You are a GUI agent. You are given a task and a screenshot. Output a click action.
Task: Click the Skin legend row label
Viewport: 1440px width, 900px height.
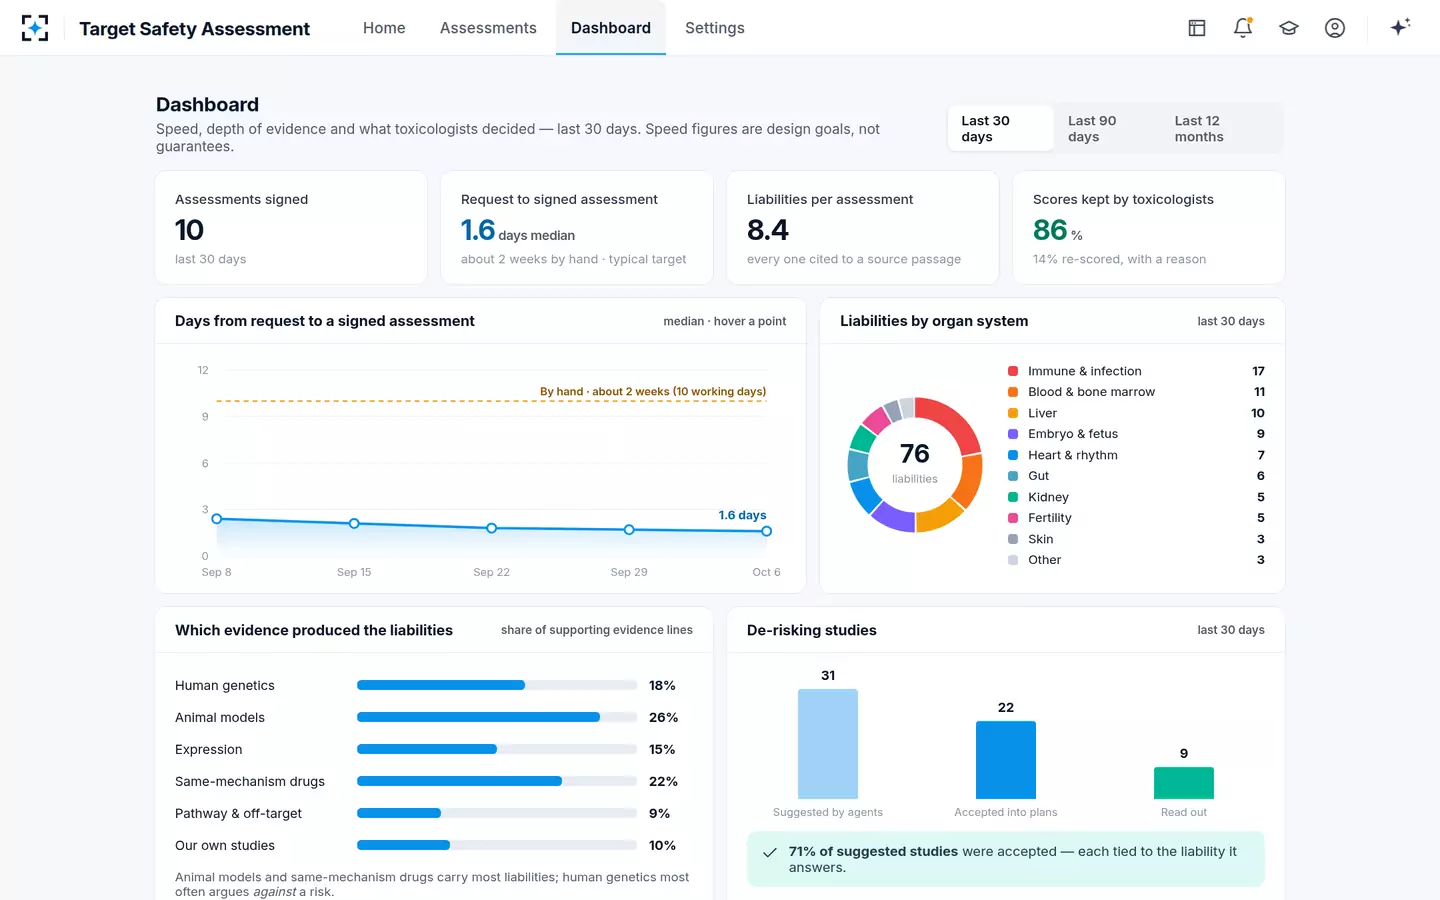click(x=1041, y=539)
